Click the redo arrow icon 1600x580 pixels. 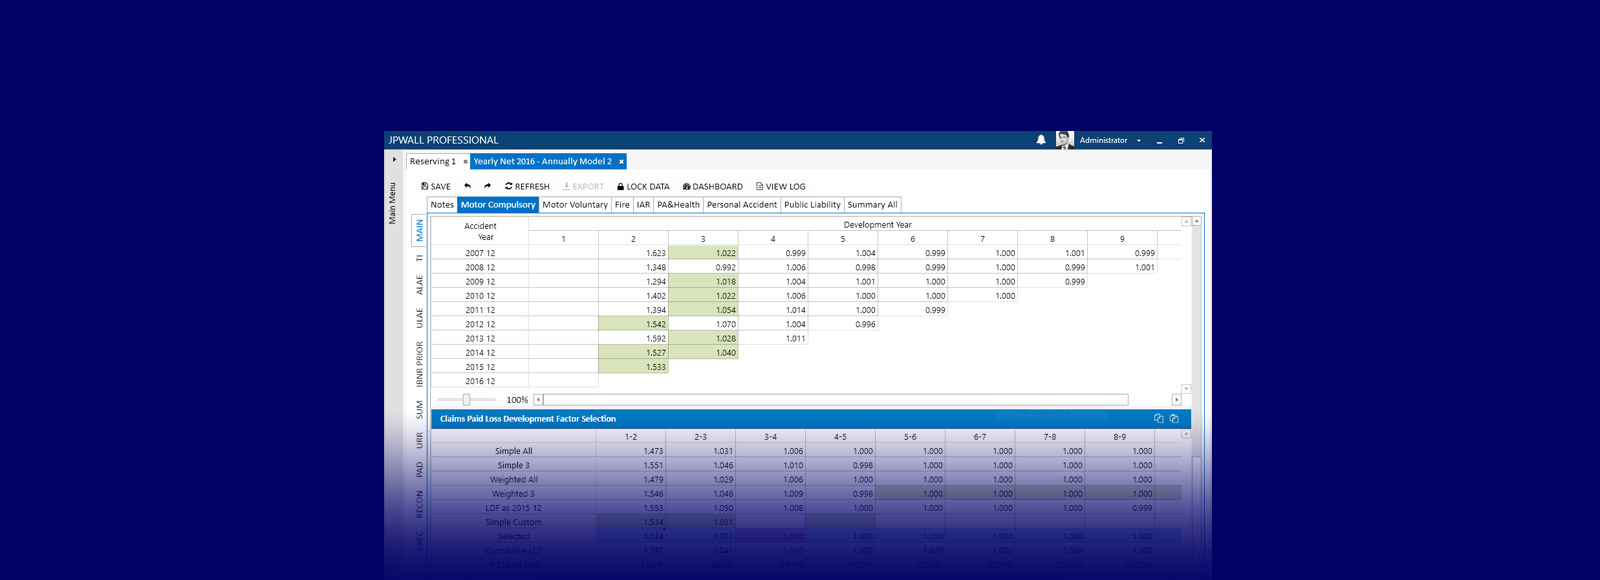click(487, 186)
